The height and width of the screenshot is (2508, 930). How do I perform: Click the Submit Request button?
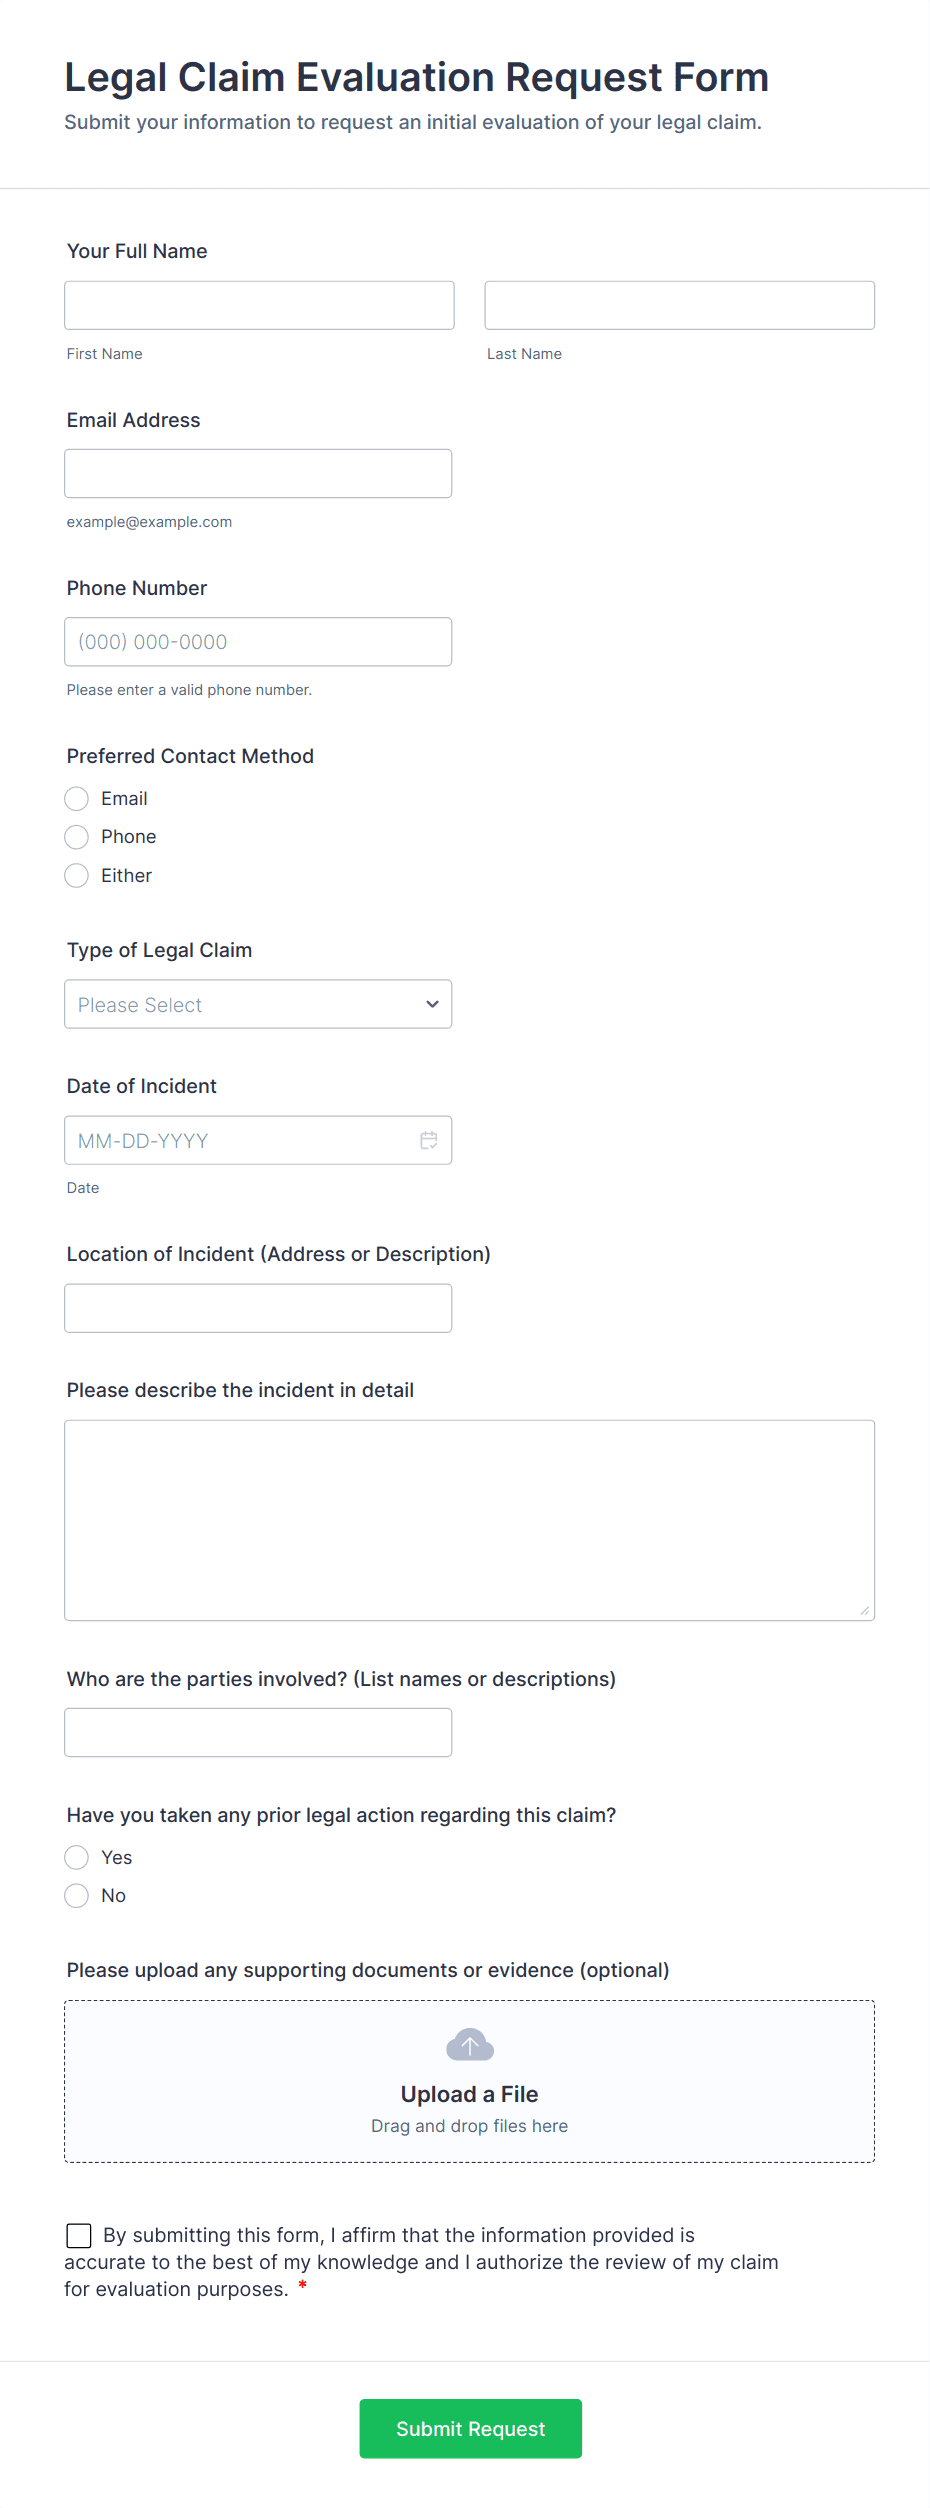(x=471, y=2429)
